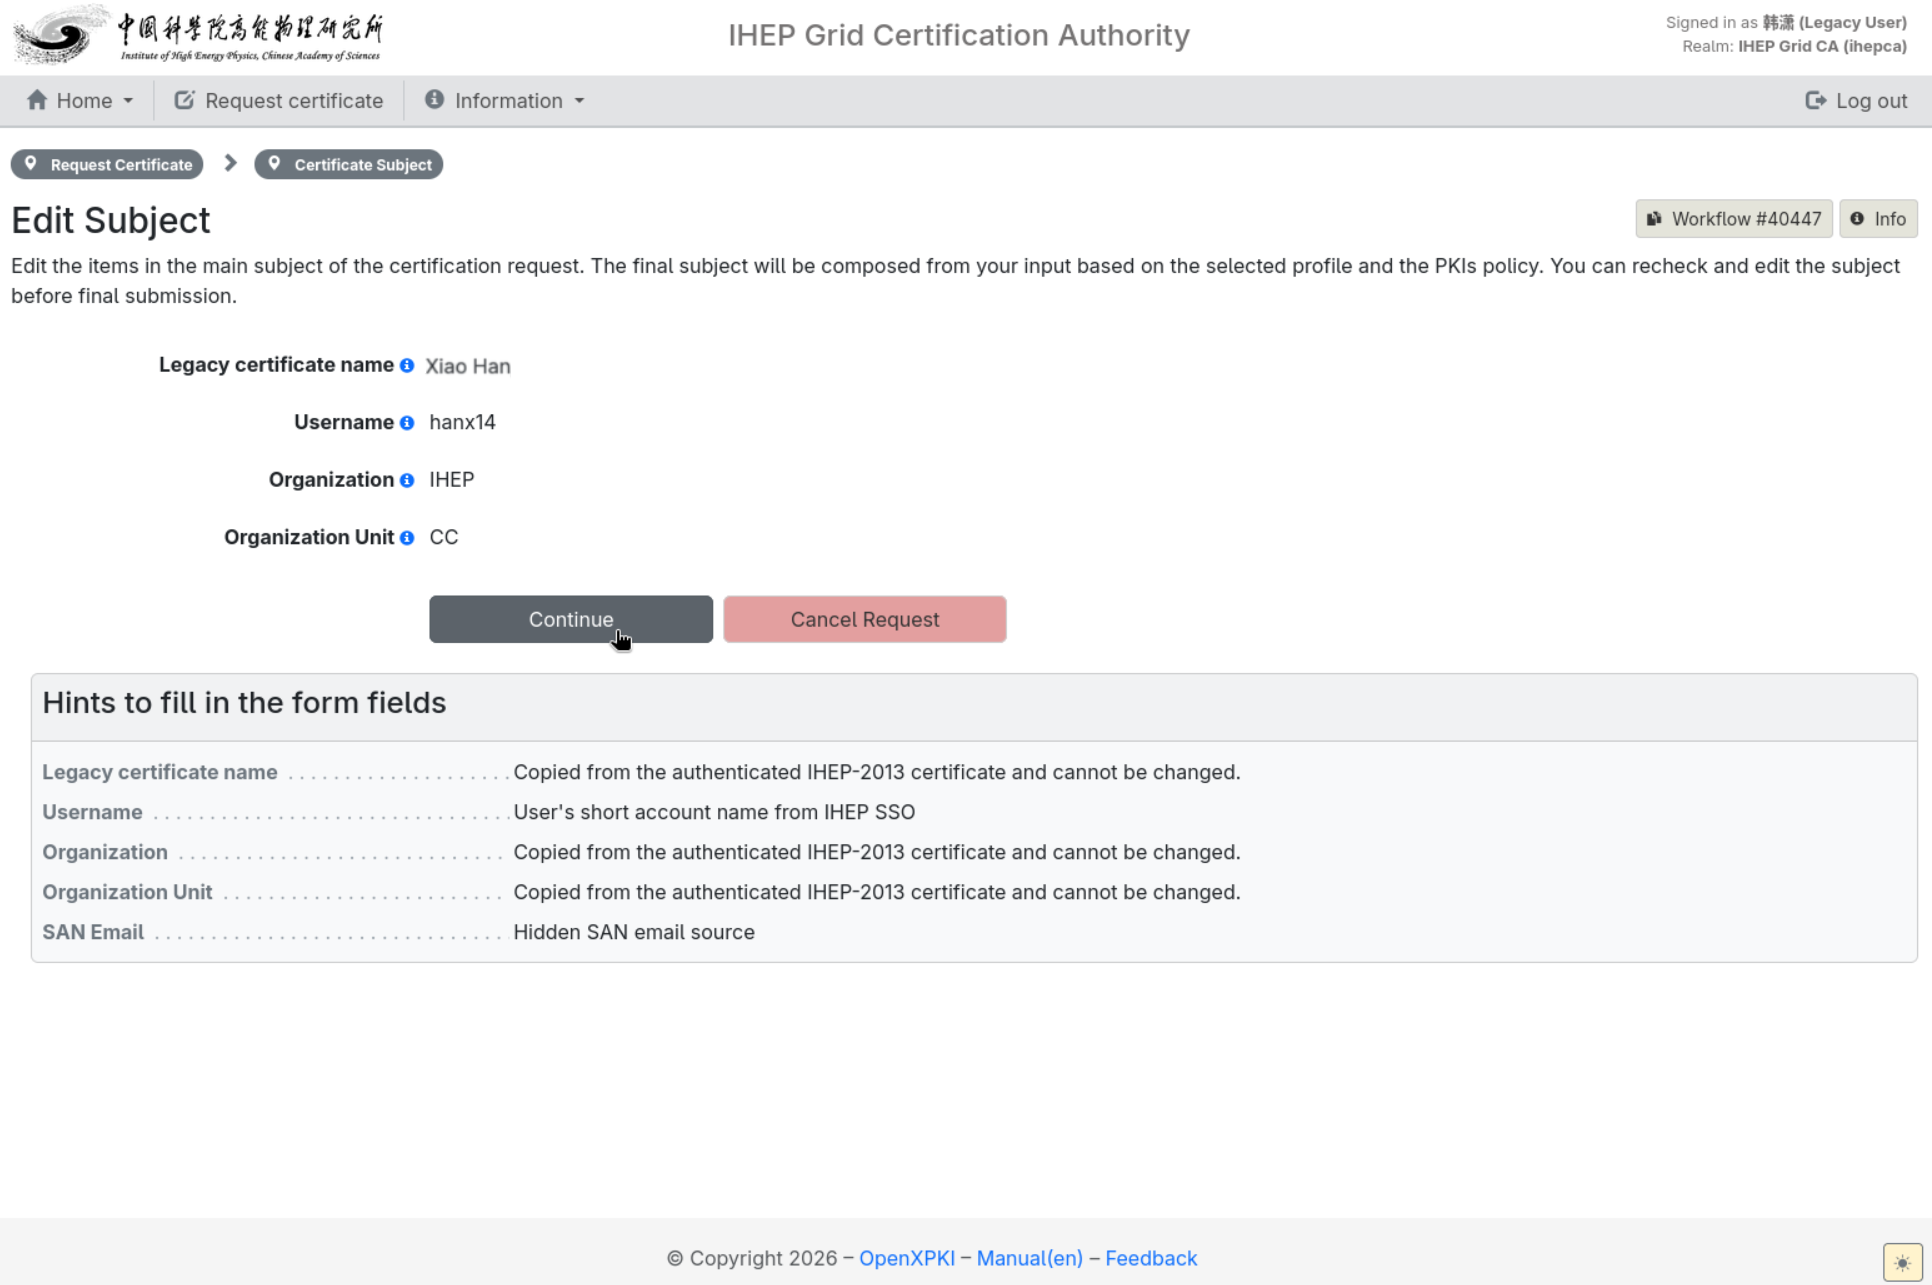Viewport: 1932px width, 1285px height.
Task: Open the Request certificate menu item
Action: pos(279,101)
